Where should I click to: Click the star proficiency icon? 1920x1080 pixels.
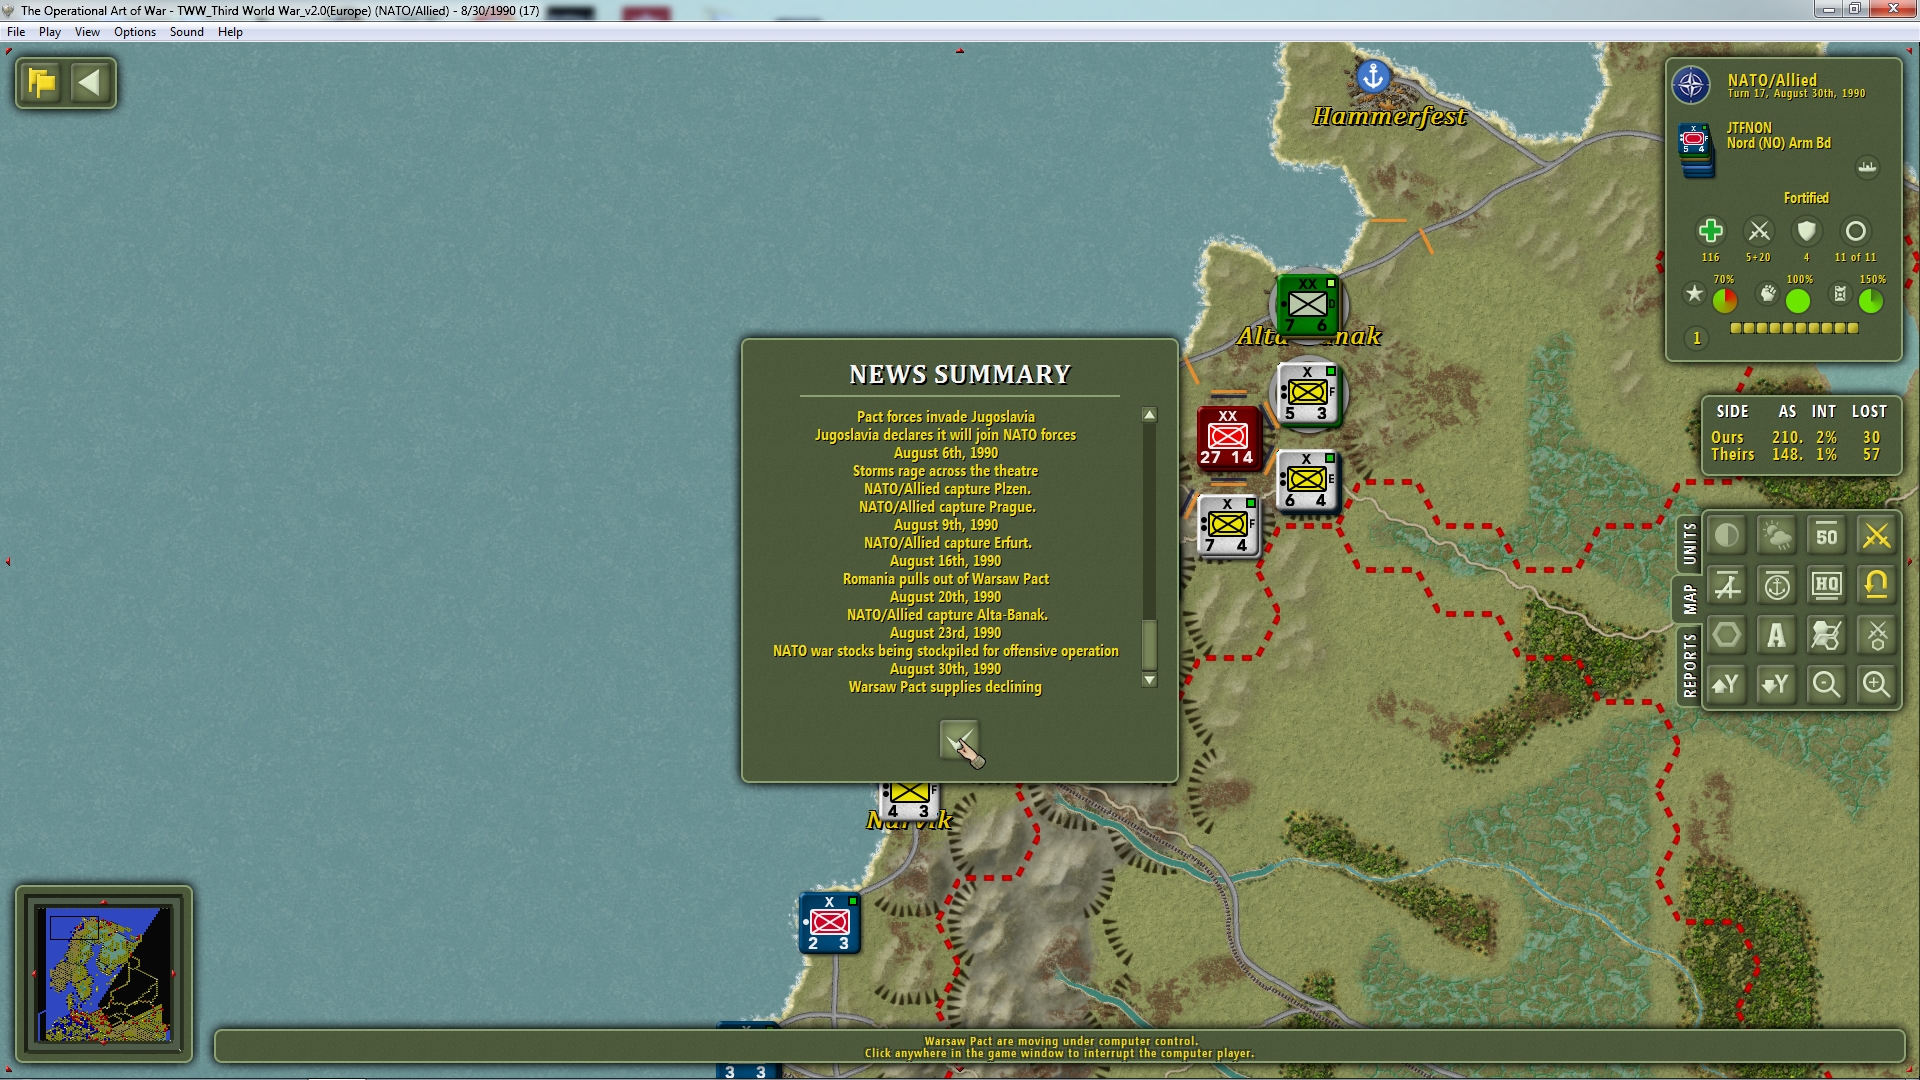(x=1694, y=294)
